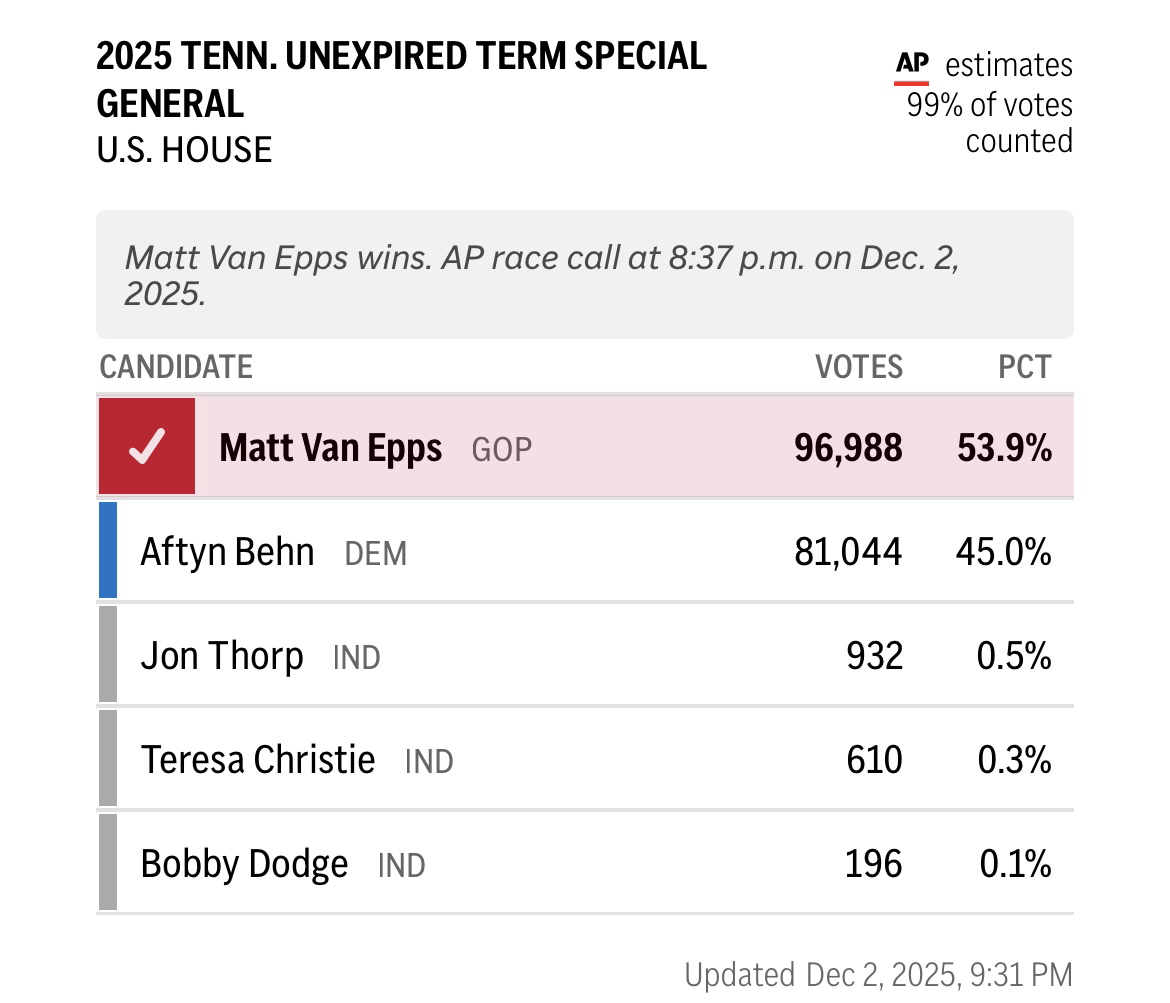Image resolution: width=1170 pixels, height=1003 pixels.
Task: Click the gray bar beside Bobby Dodge
Action: pos(108,863)
